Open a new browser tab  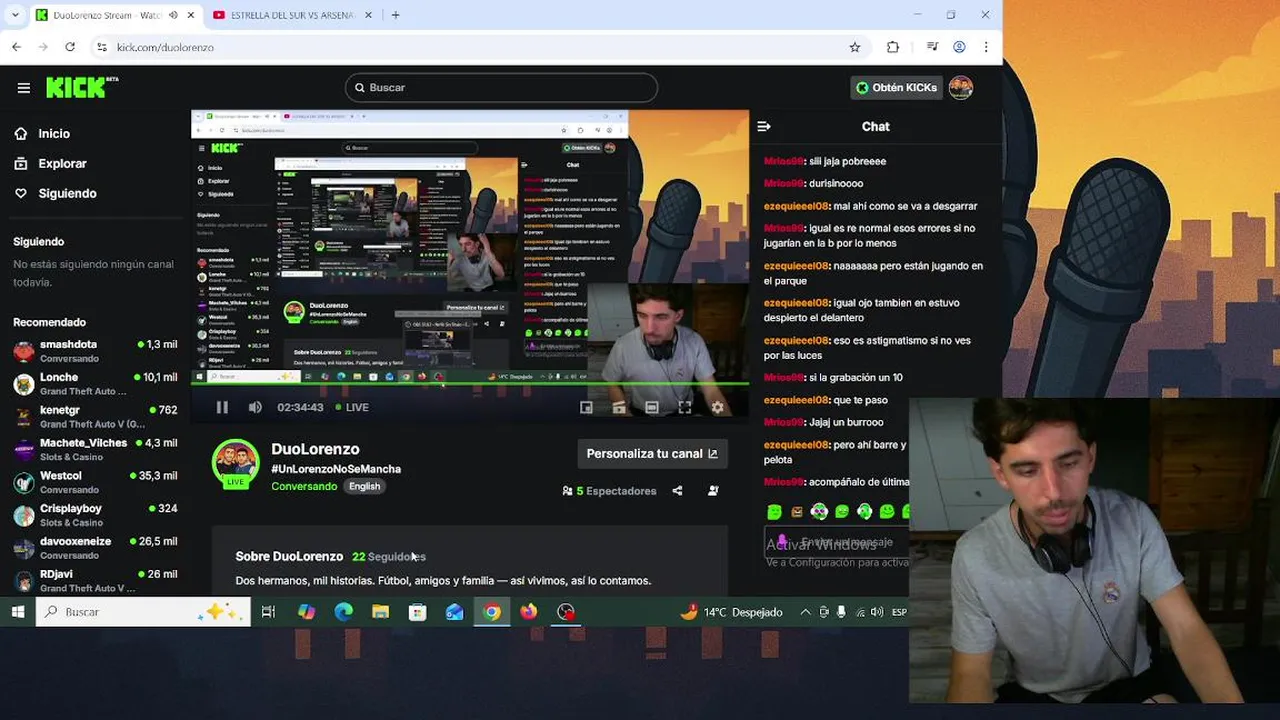point(395,15)
